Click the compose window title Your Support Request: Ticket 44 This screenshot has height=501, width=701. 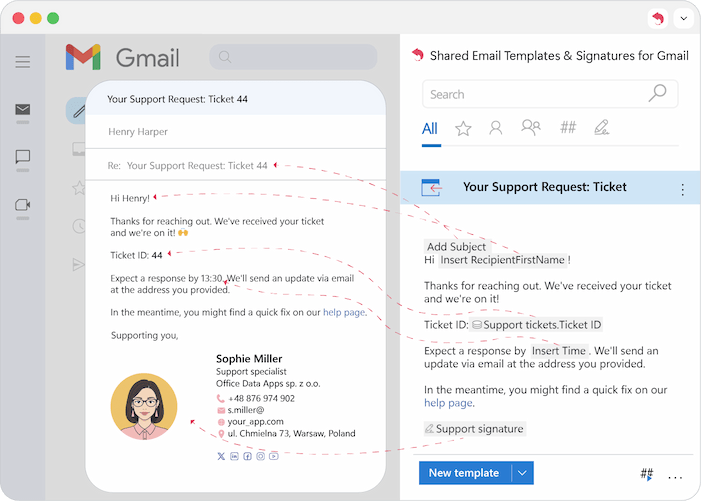tap(177, 99)
